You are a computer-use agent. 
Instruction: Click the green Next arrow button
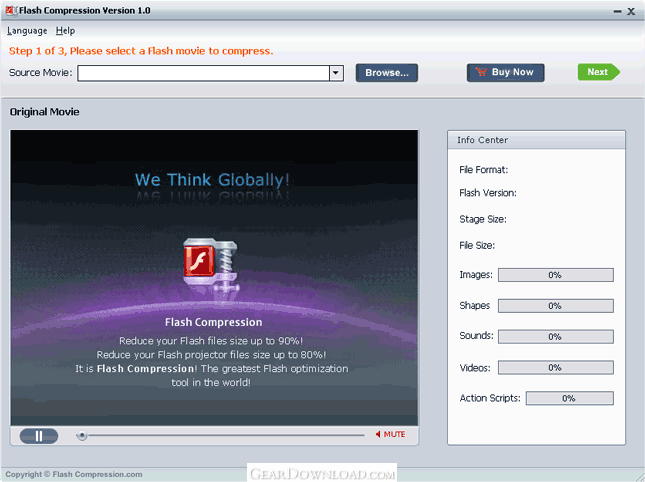(x=599, y=72)
